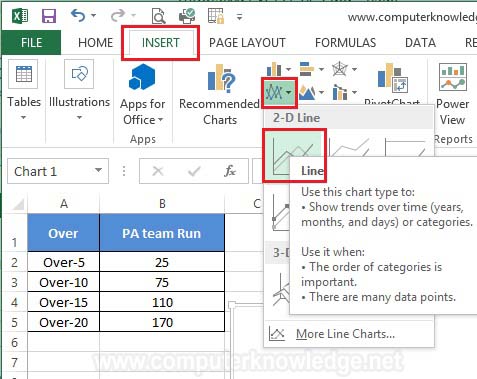Select row 2 header
The height and width of the screenshot is (379, 477).
pyautogui.click(x=14, y=262)
